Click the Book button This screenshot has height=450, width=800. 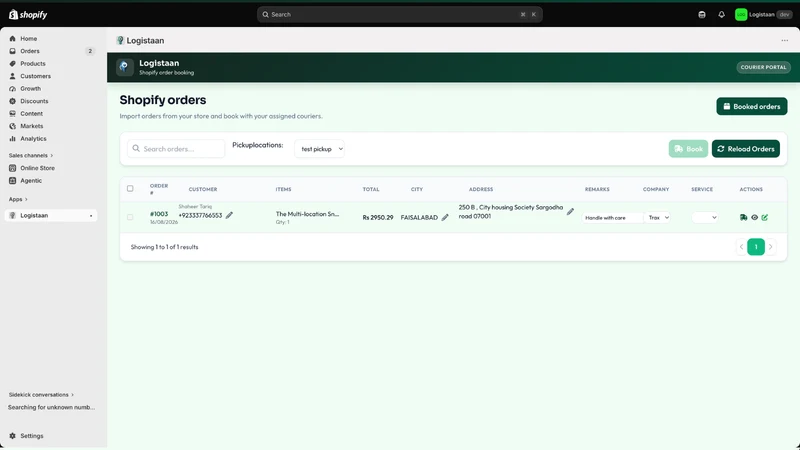coord(688,148)
